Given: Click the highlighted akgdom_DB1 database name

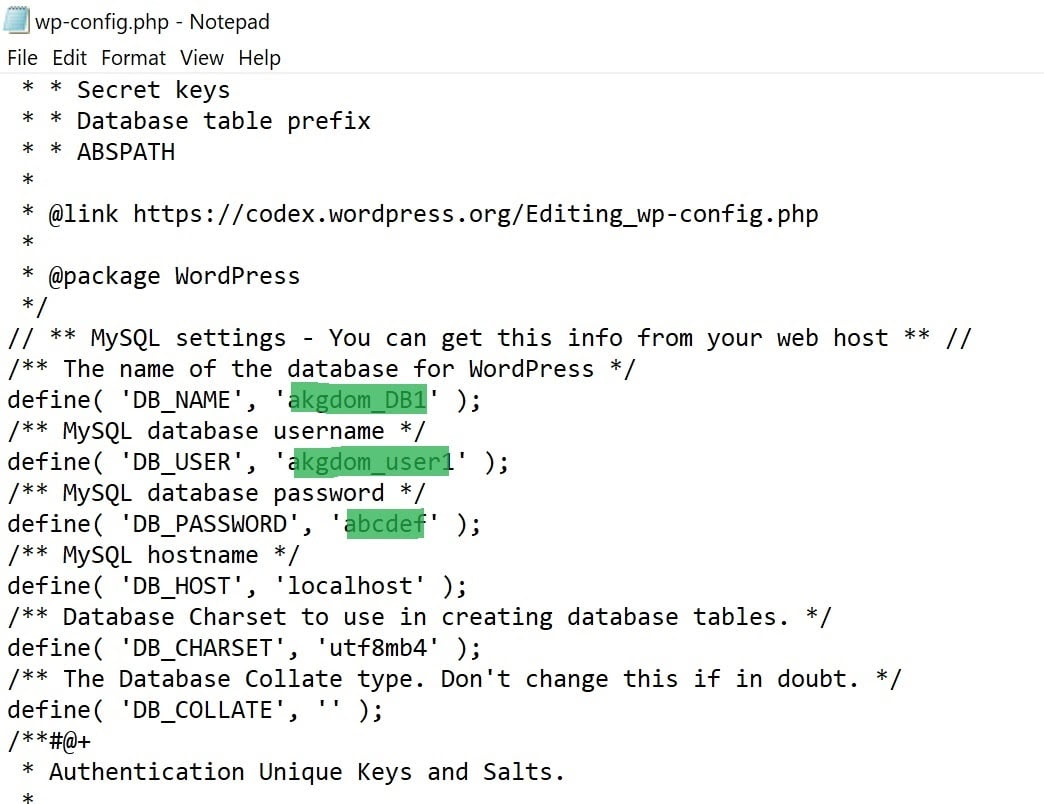Looking at the screenshot, I should 358,400.
